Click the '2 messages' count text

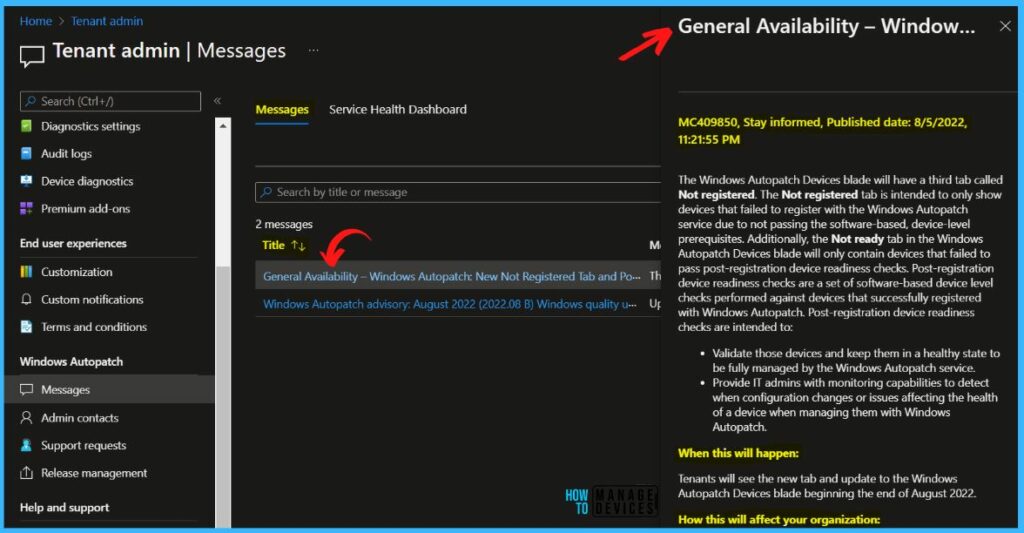284,224
